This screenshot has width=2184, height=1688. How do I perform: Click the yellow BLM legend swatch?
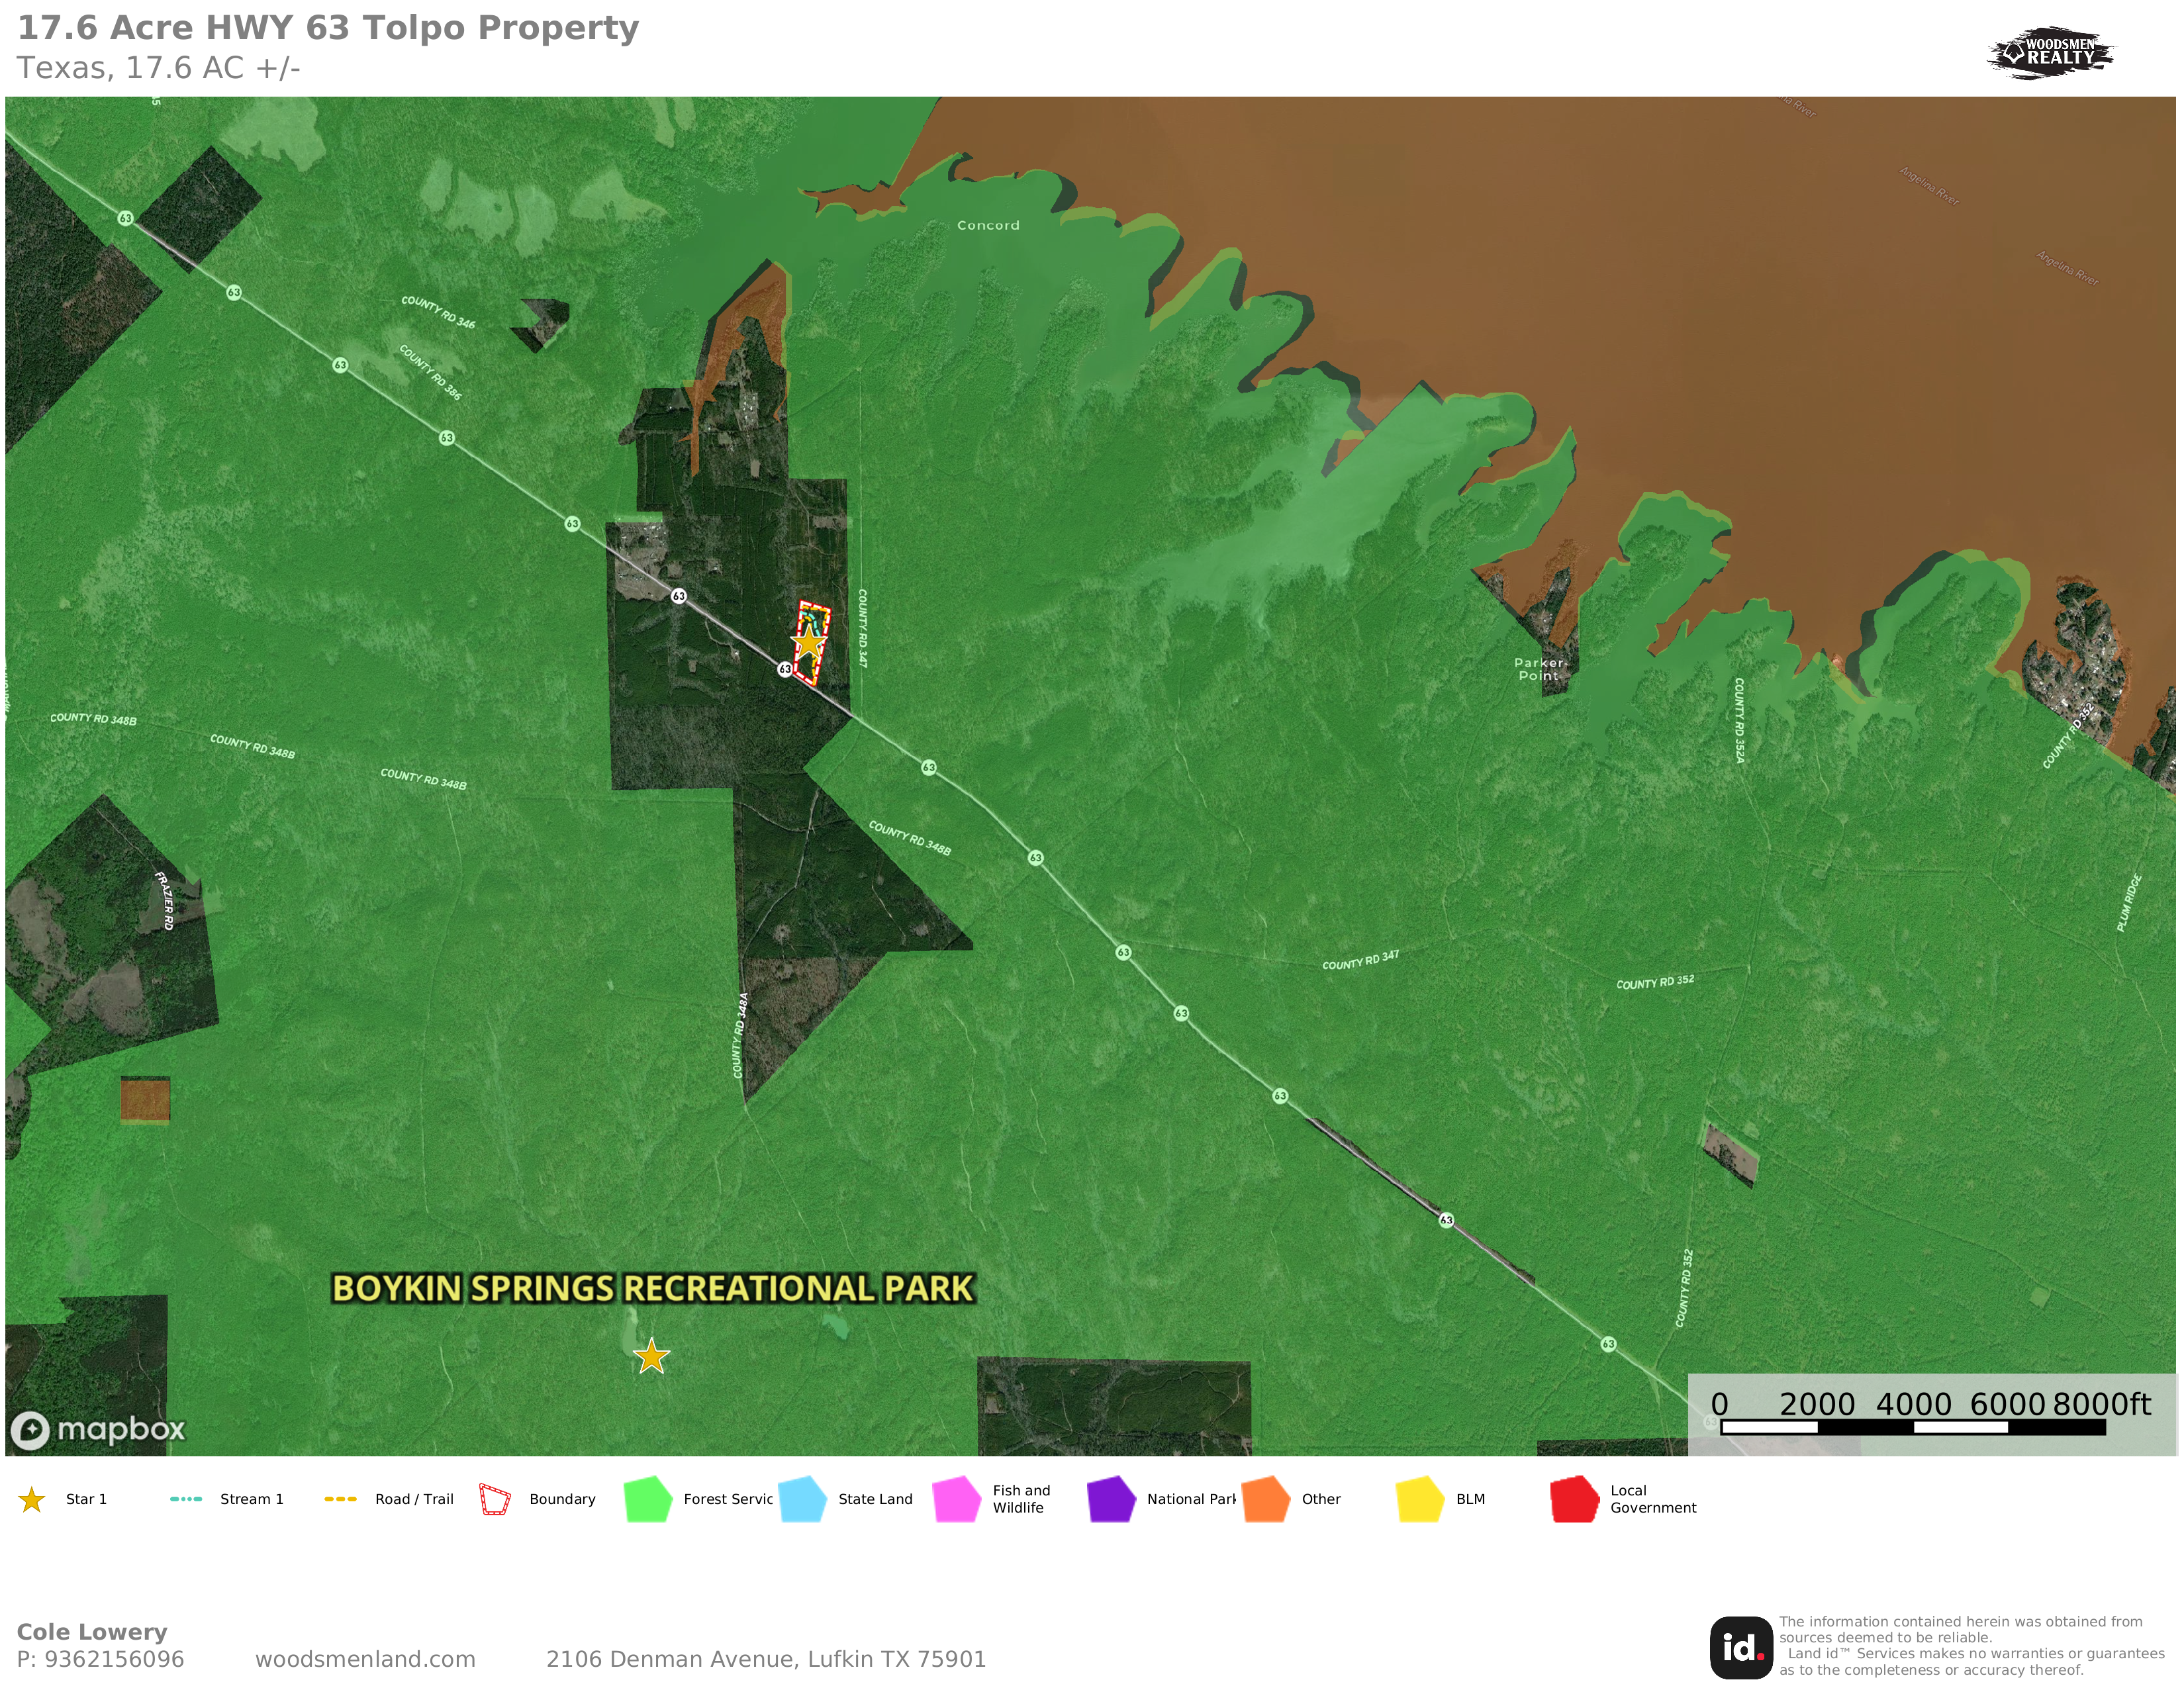tap(1420, 1499)
